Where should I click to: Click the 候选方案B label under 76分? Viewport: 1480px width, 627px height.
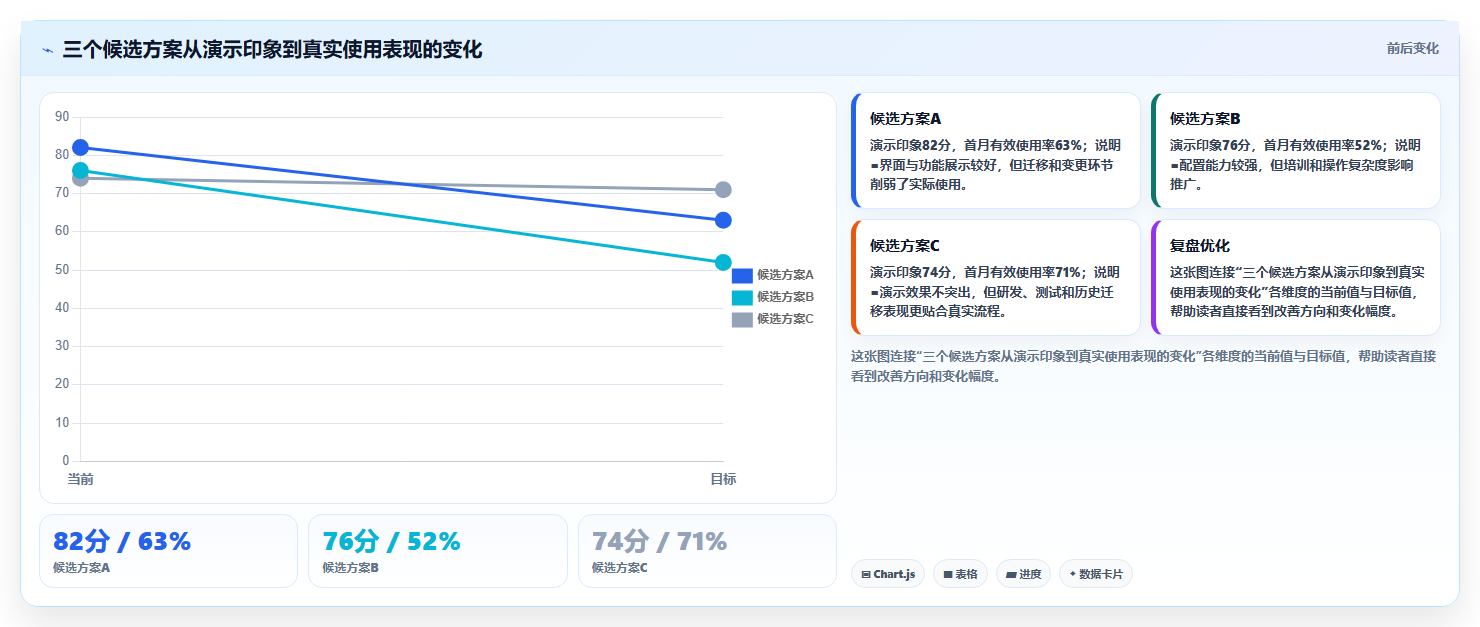350,568
